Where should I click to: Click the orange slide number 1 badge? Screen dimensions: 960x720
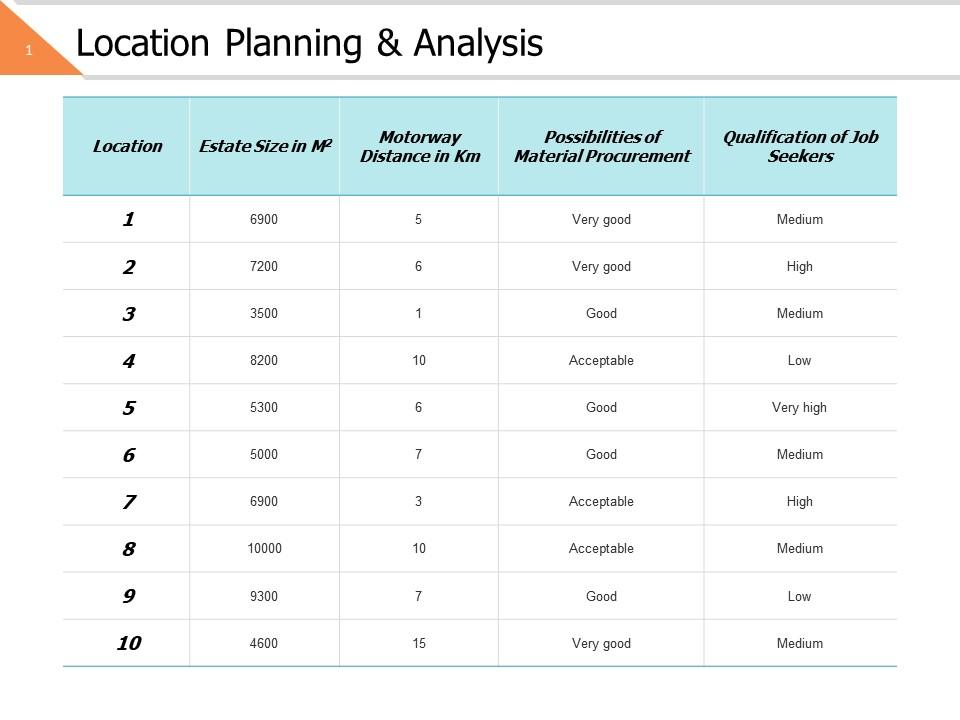30,50
